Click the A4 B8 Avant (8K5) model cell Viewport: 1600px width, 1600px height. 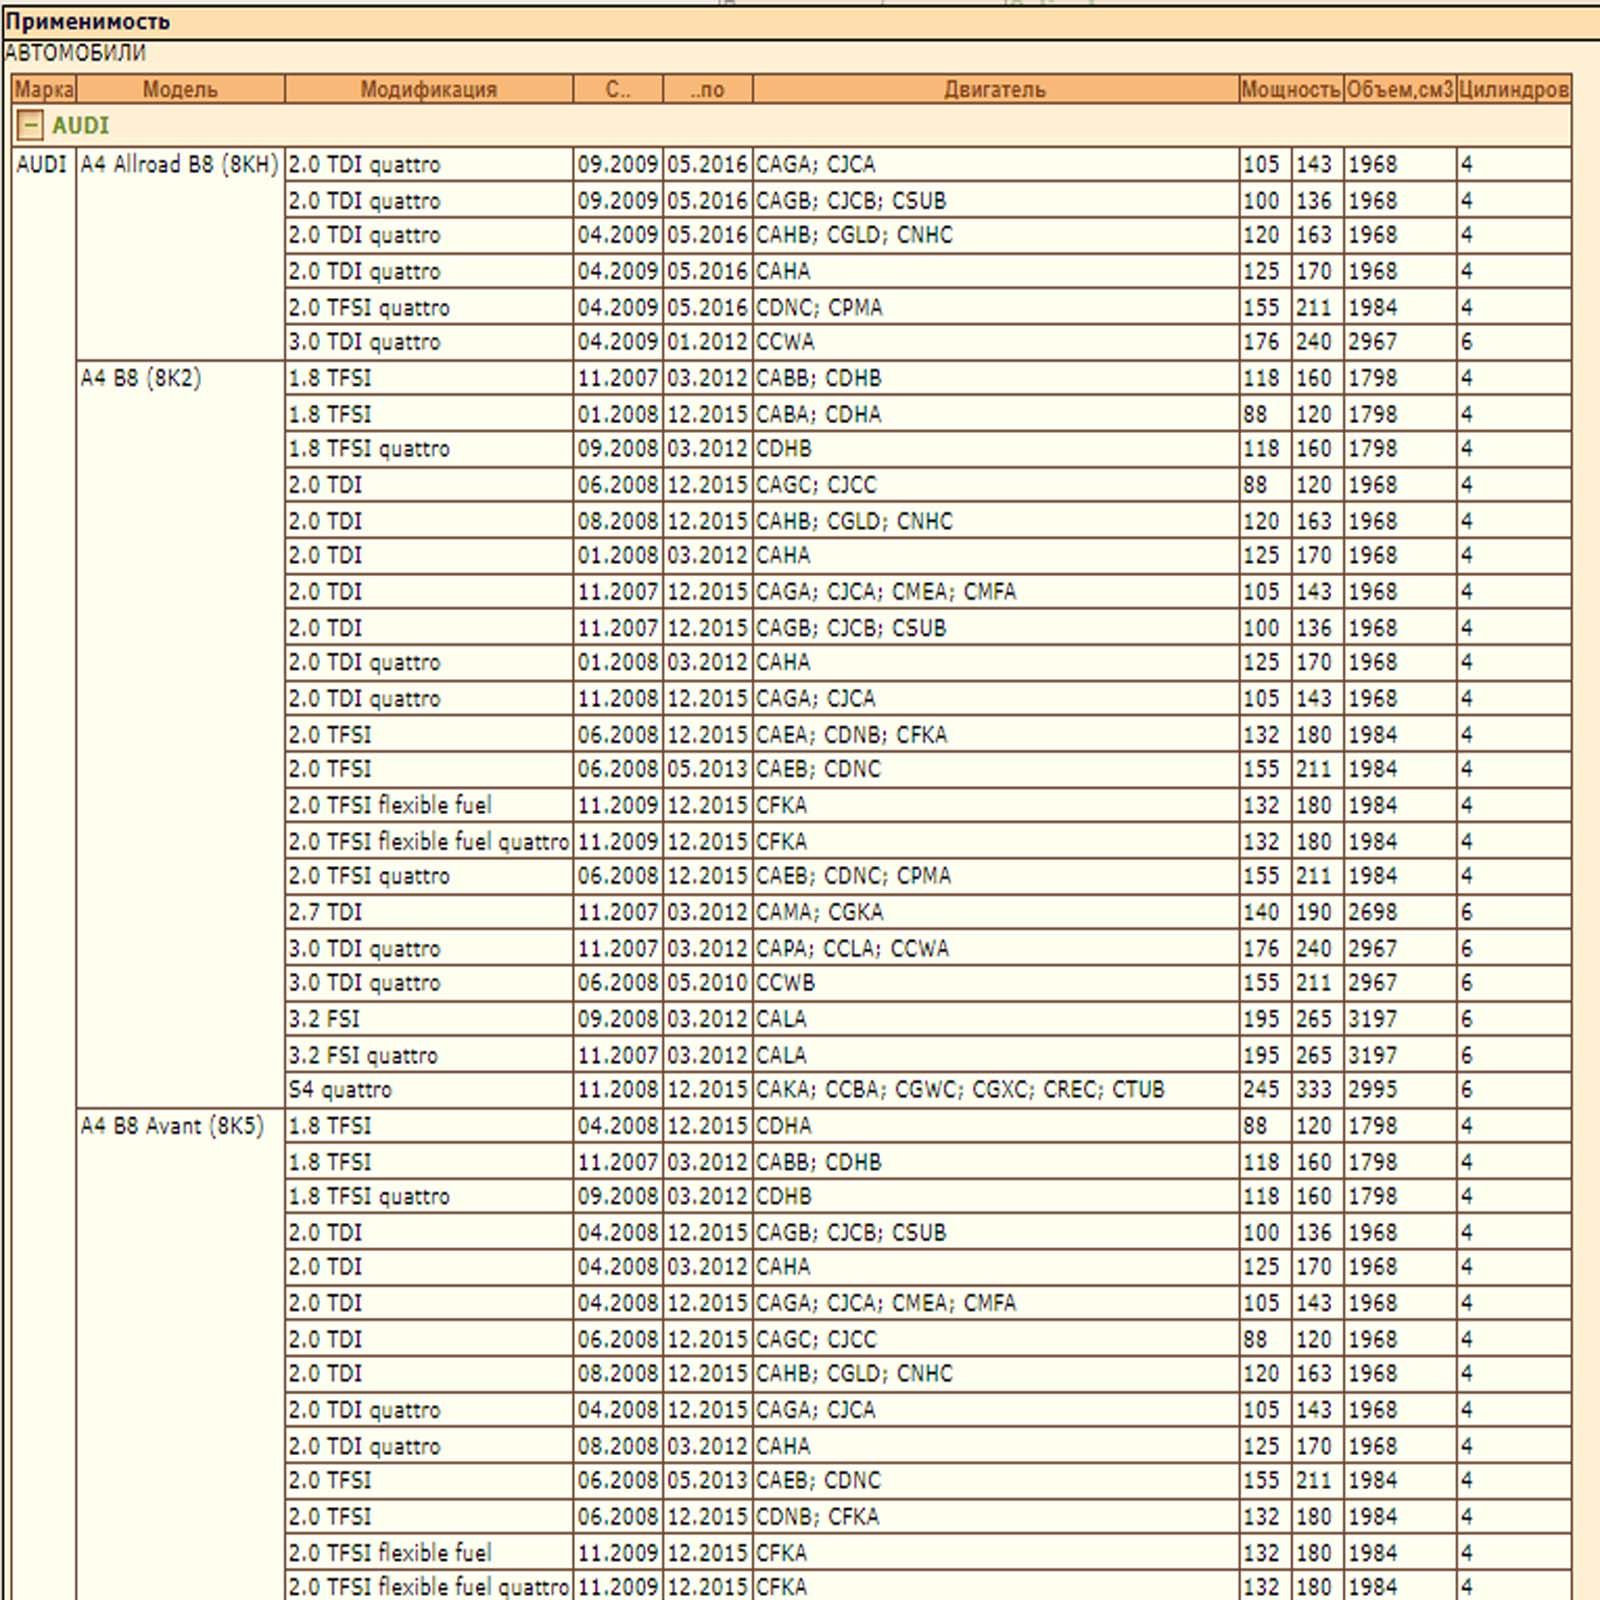click(172, 1127)
